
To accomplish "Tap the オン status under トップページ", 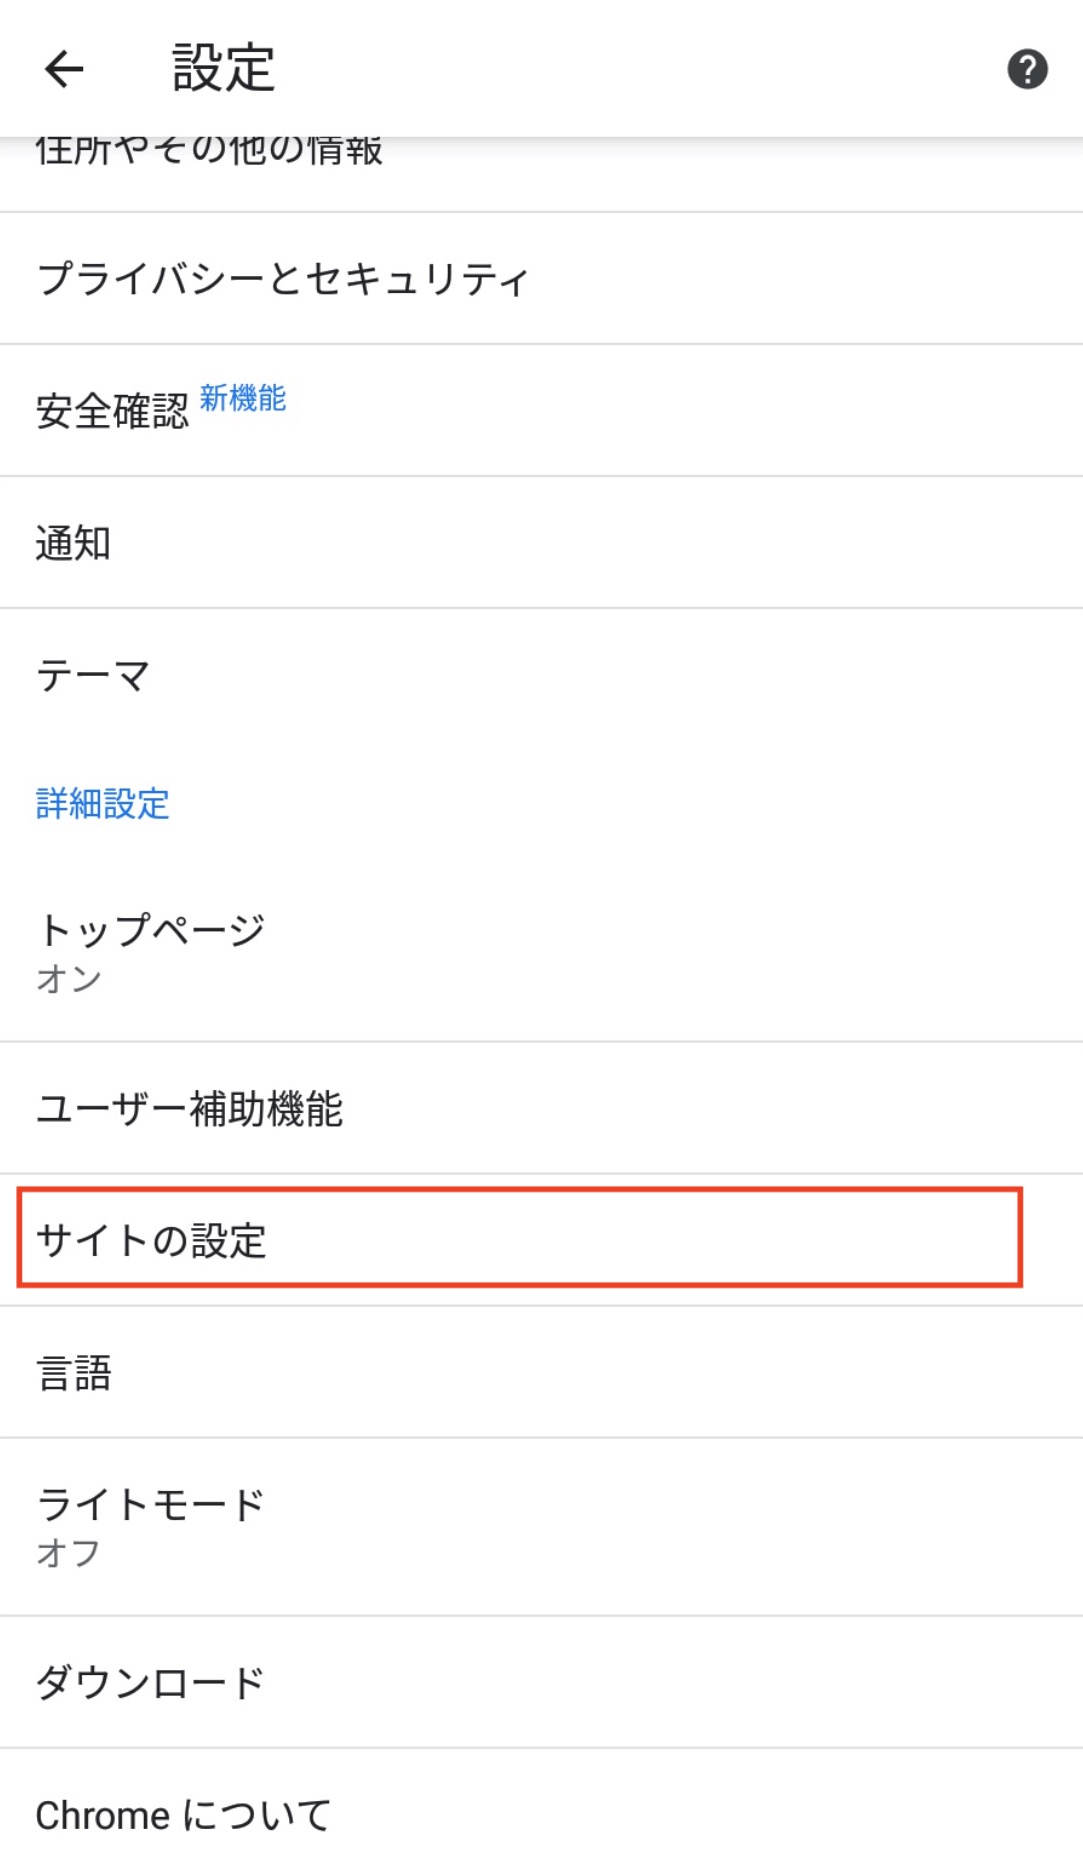I will coord(69,978).
